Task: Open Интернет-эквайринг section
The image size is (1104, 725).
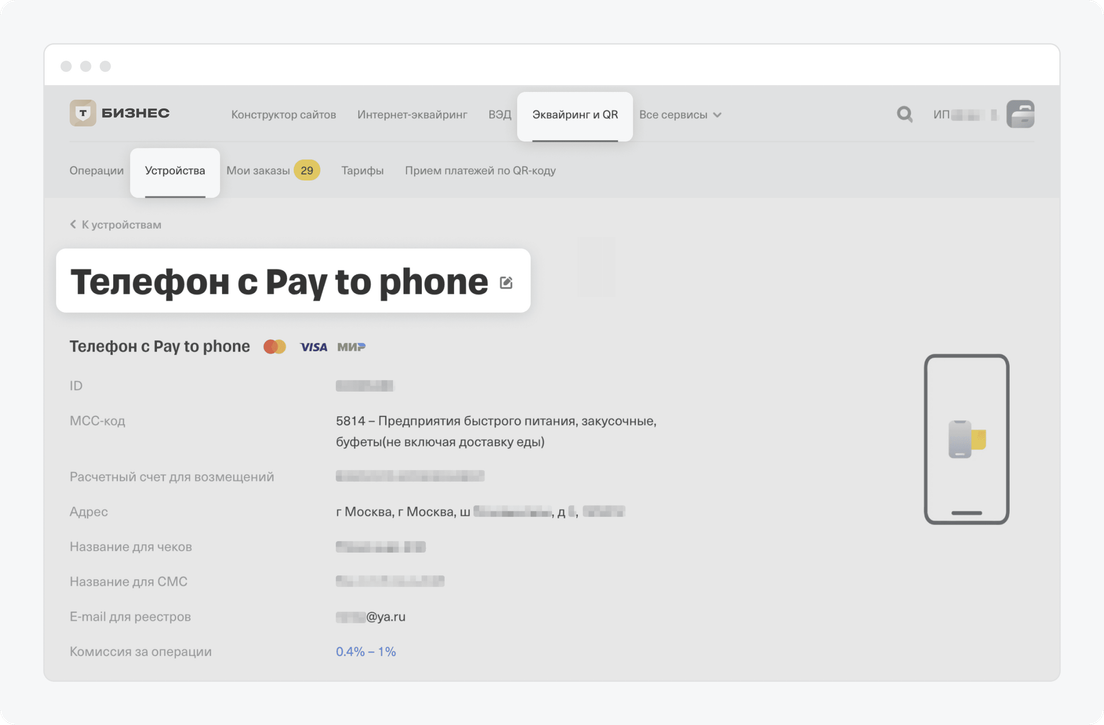Action: [x=412, y=115]
